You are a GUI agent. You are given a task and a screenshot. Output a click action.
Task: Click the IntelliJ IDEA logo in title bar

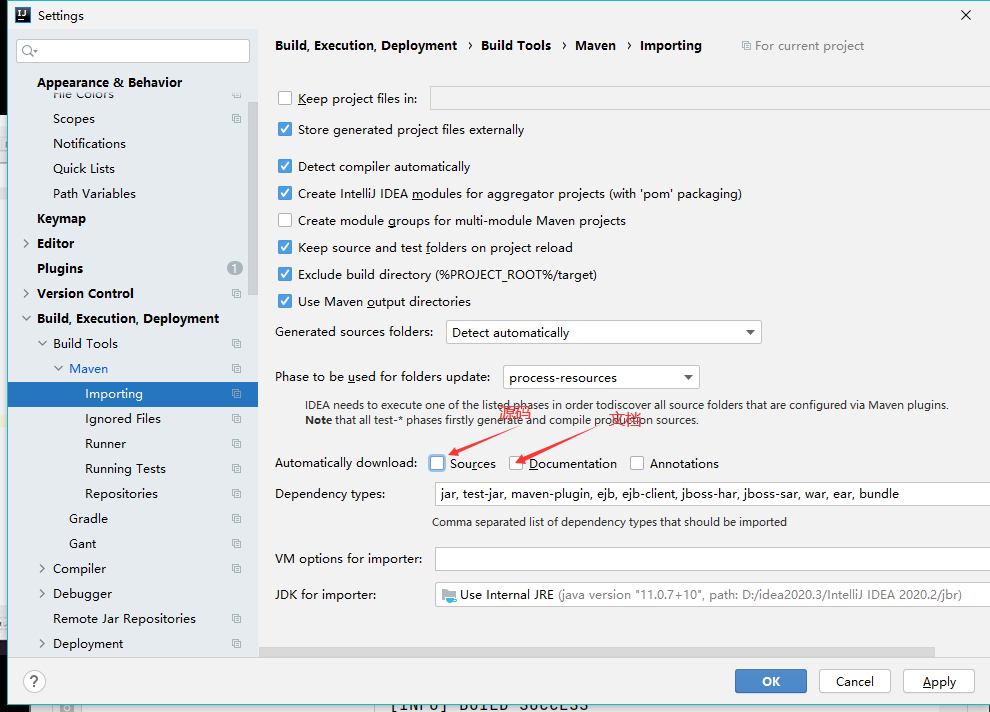click(x=23, y=15)
